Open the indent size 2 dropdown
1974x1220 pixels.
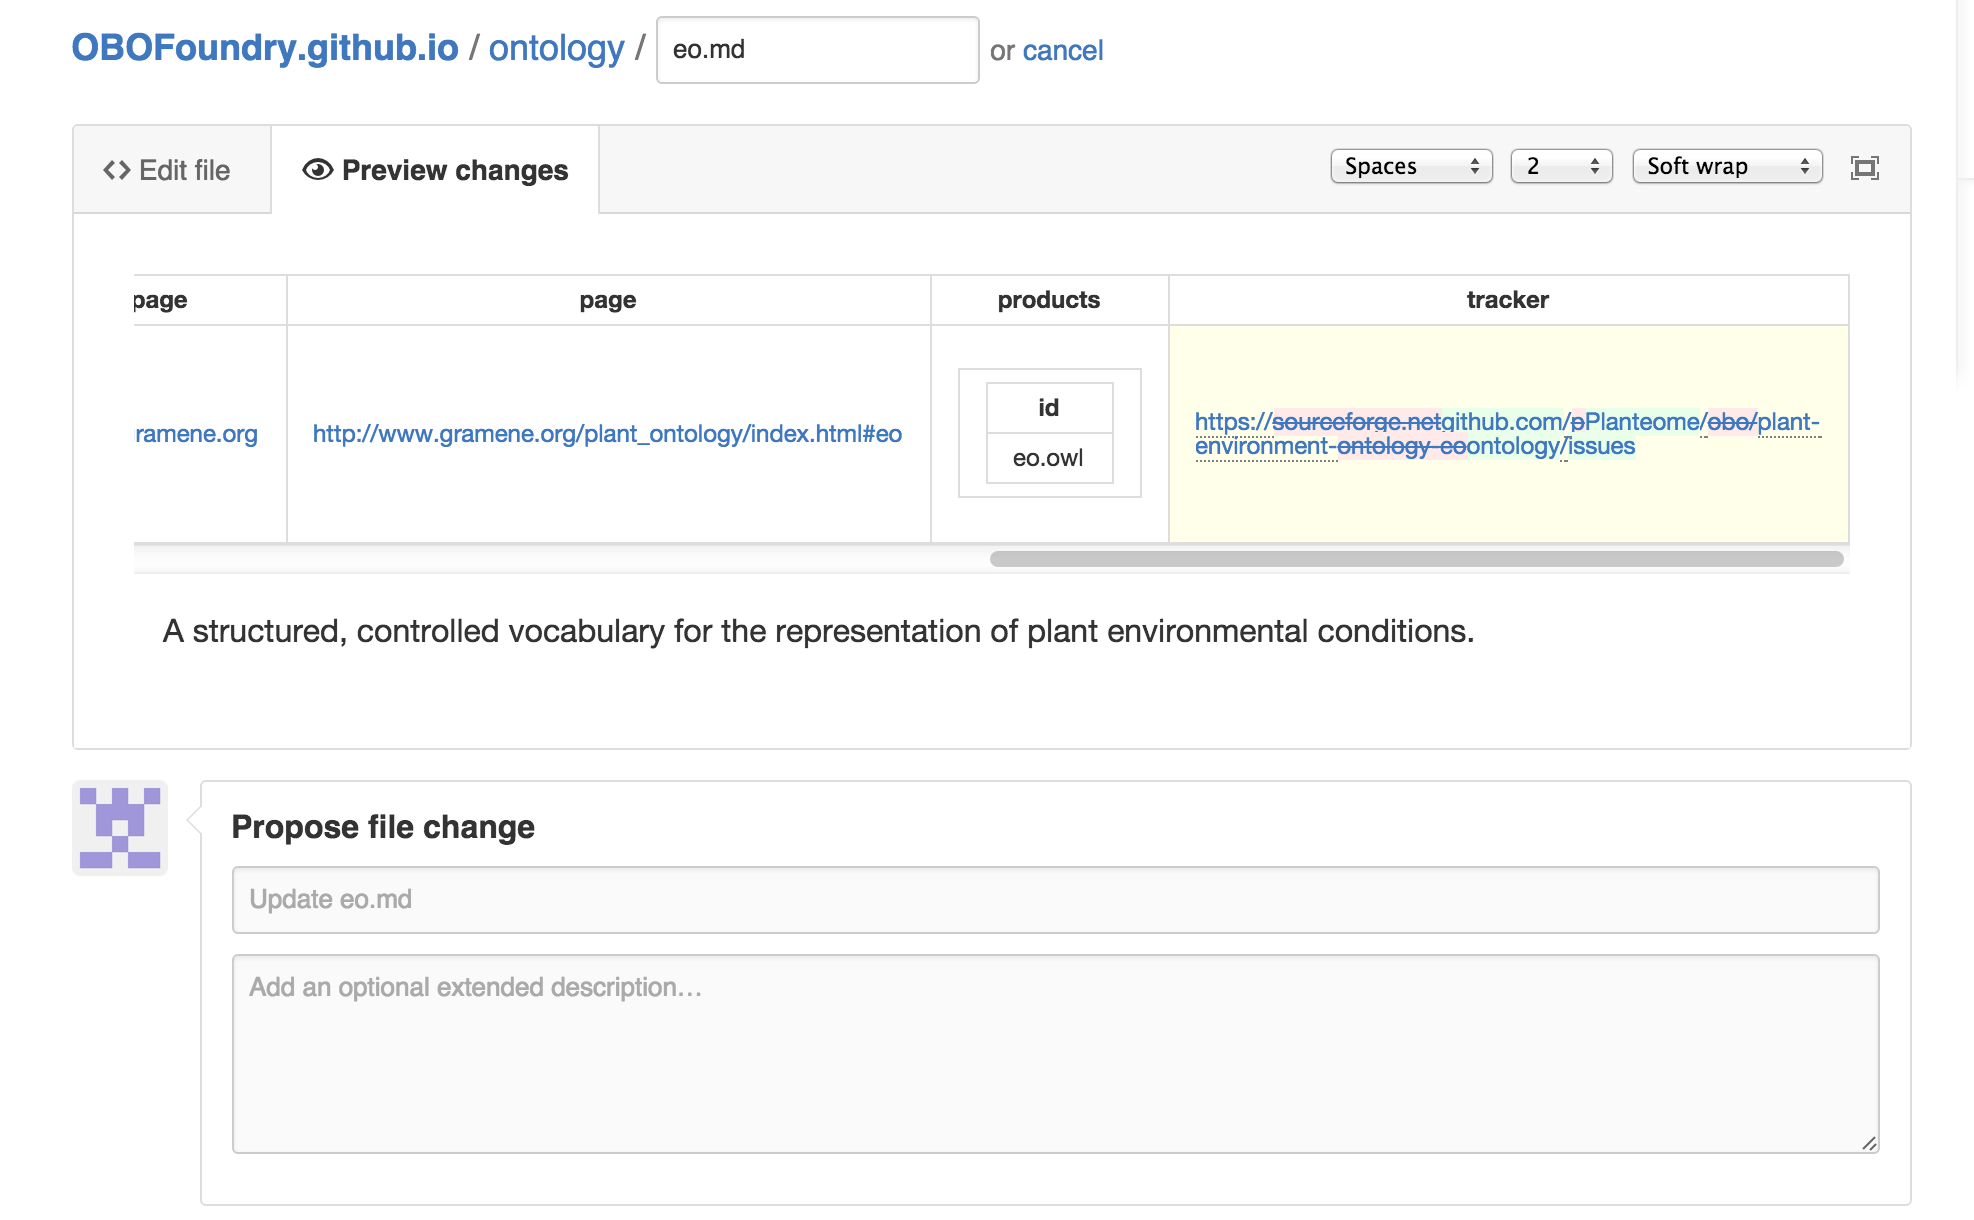[x=1560, y=166]
